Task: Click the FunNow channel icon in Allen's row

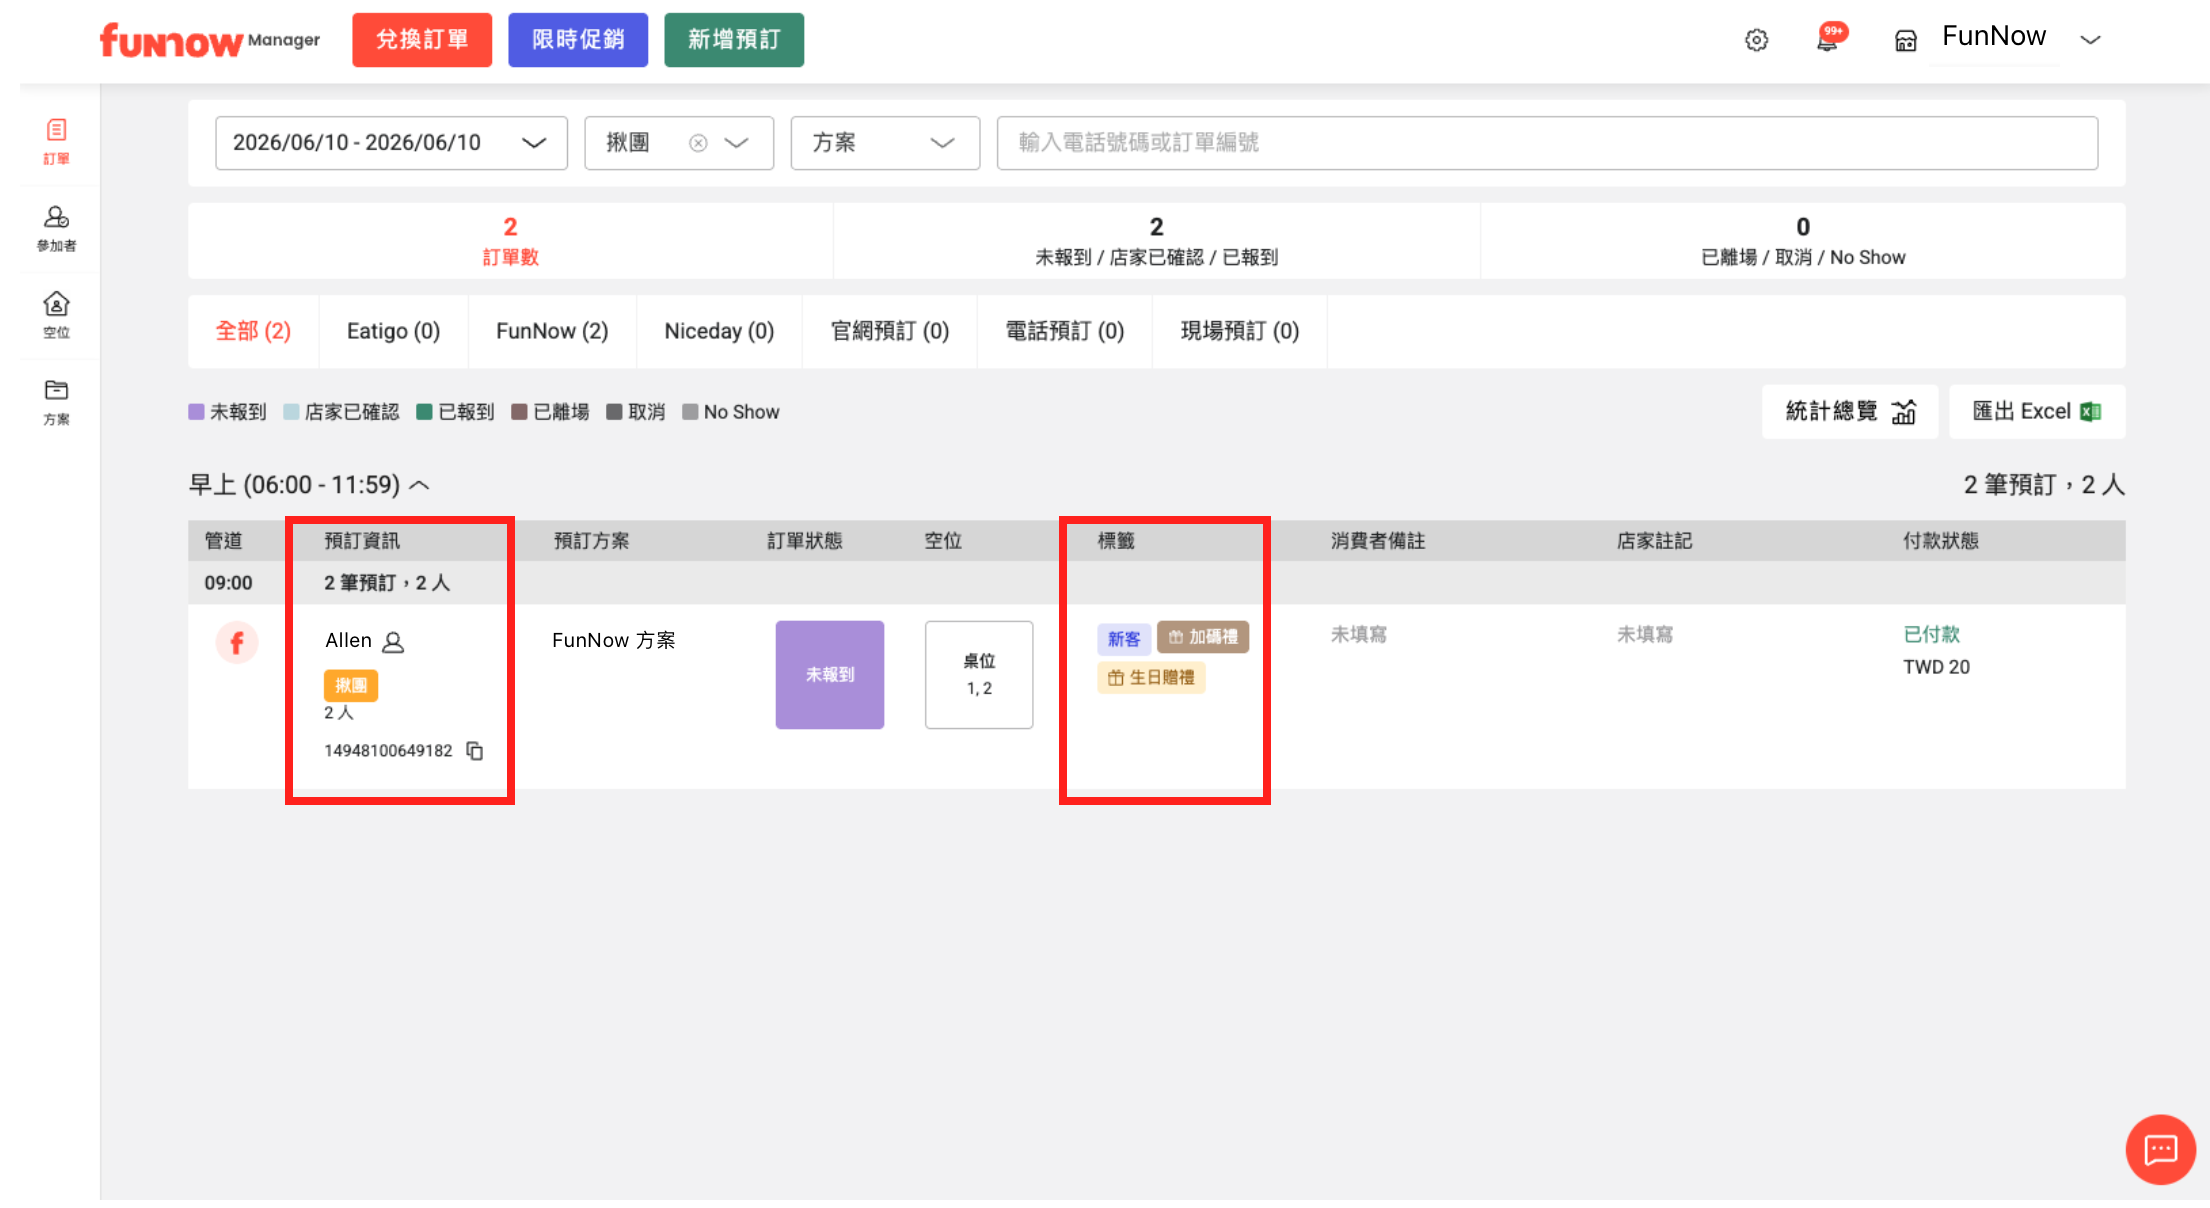Action: click(x=237, y=642)
